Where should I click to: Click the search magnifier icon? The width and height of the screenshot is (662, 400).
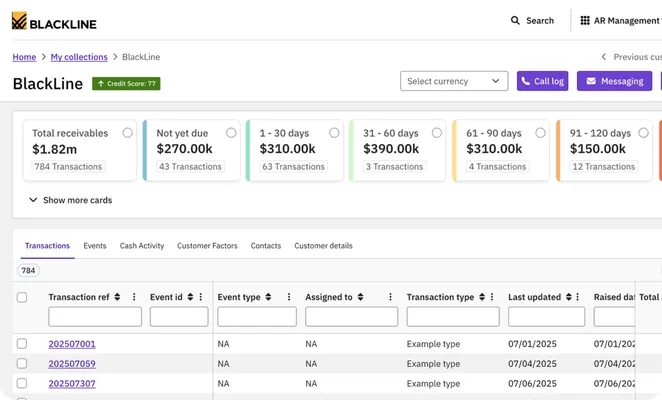click(515, 20)
